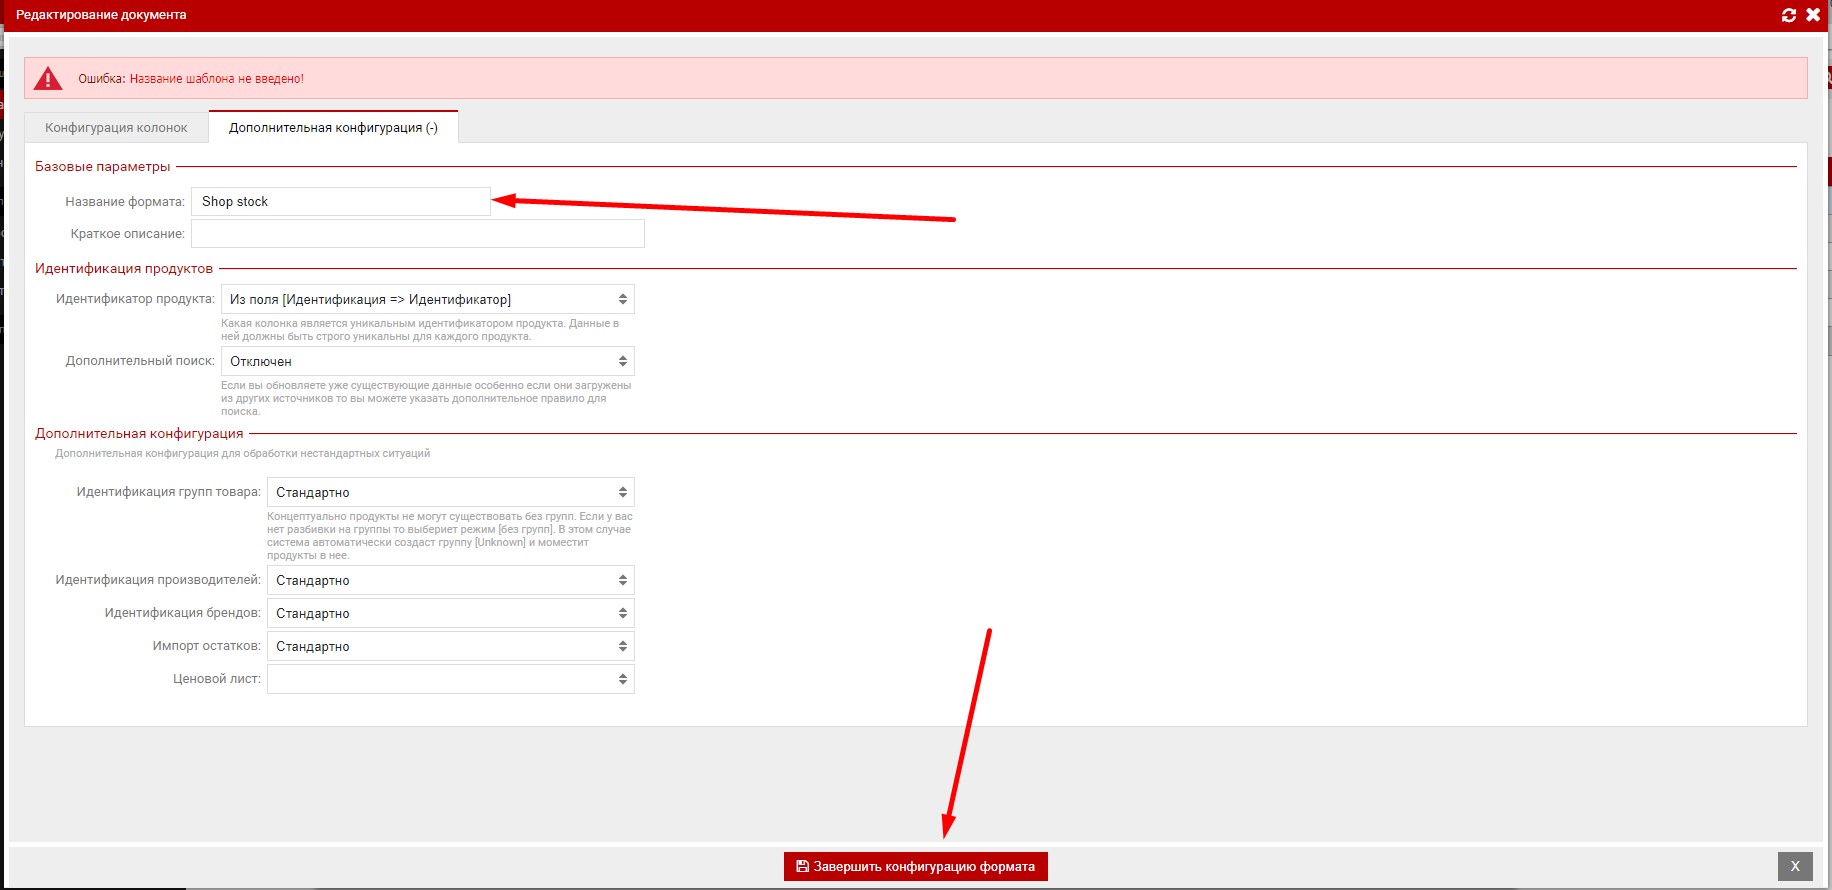Open the empty Ценовой лист dropdown
1832x890 pixels.
[450, 679]
